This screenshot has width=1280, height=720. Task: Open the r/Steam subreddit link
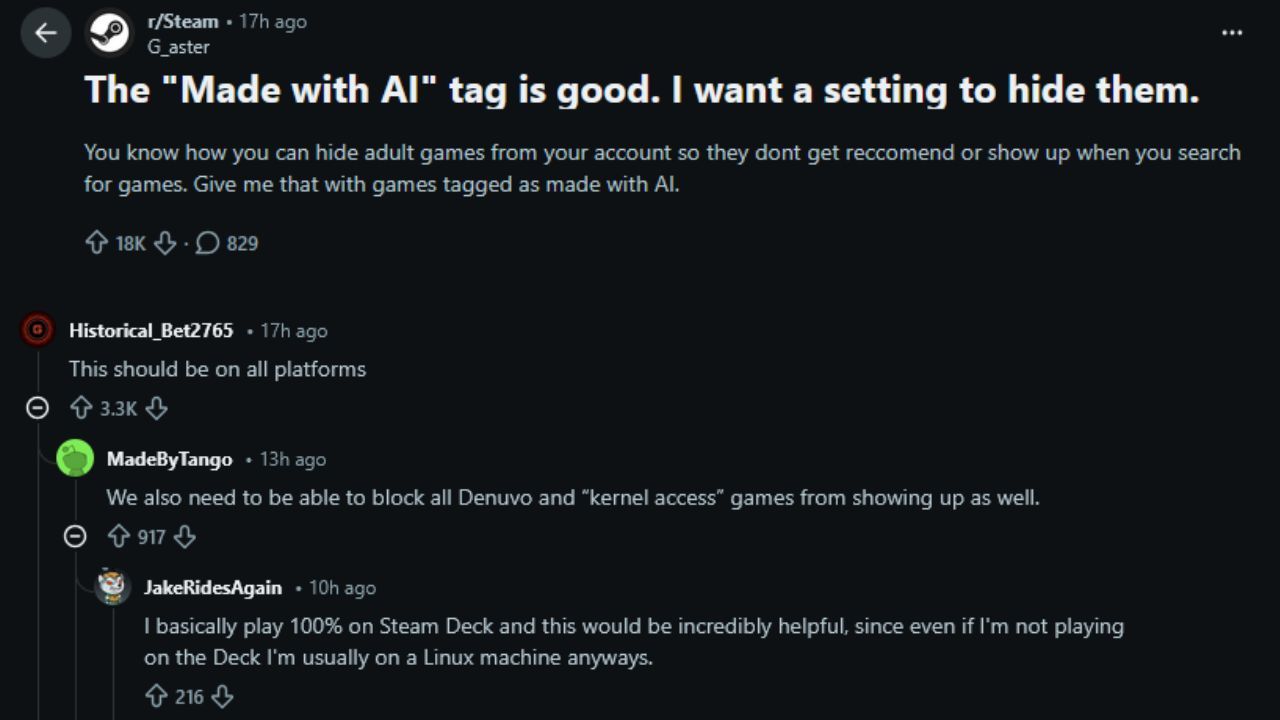click(x=182, y=21)
